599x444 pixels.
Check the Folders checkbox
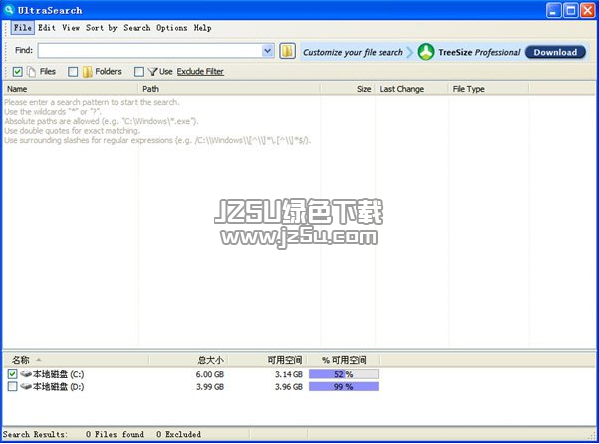[73, 71]
